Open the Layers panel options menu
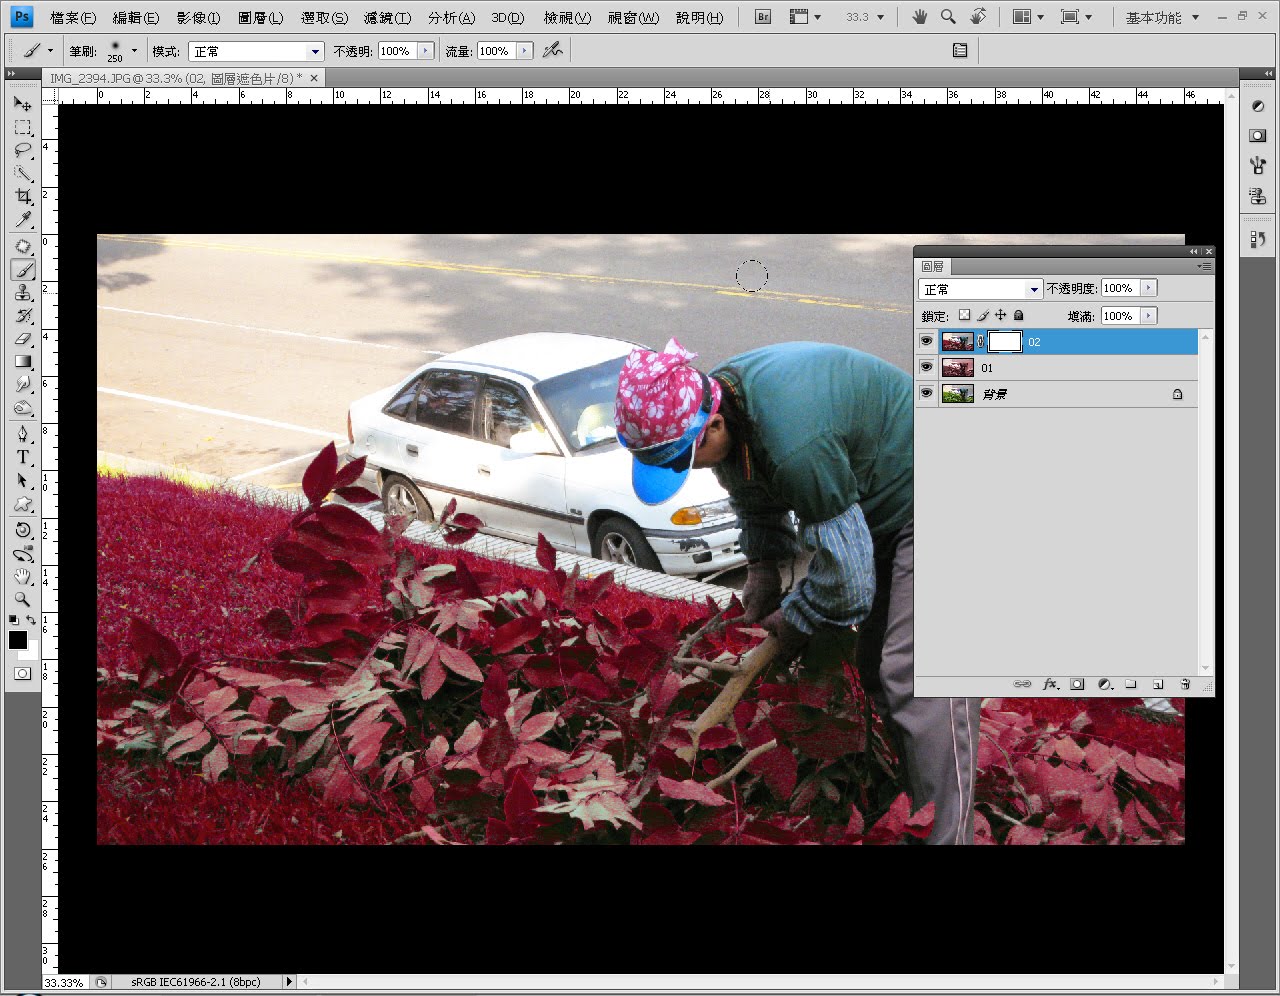The image size is (1280, 996). click(x=1205, y=266)
